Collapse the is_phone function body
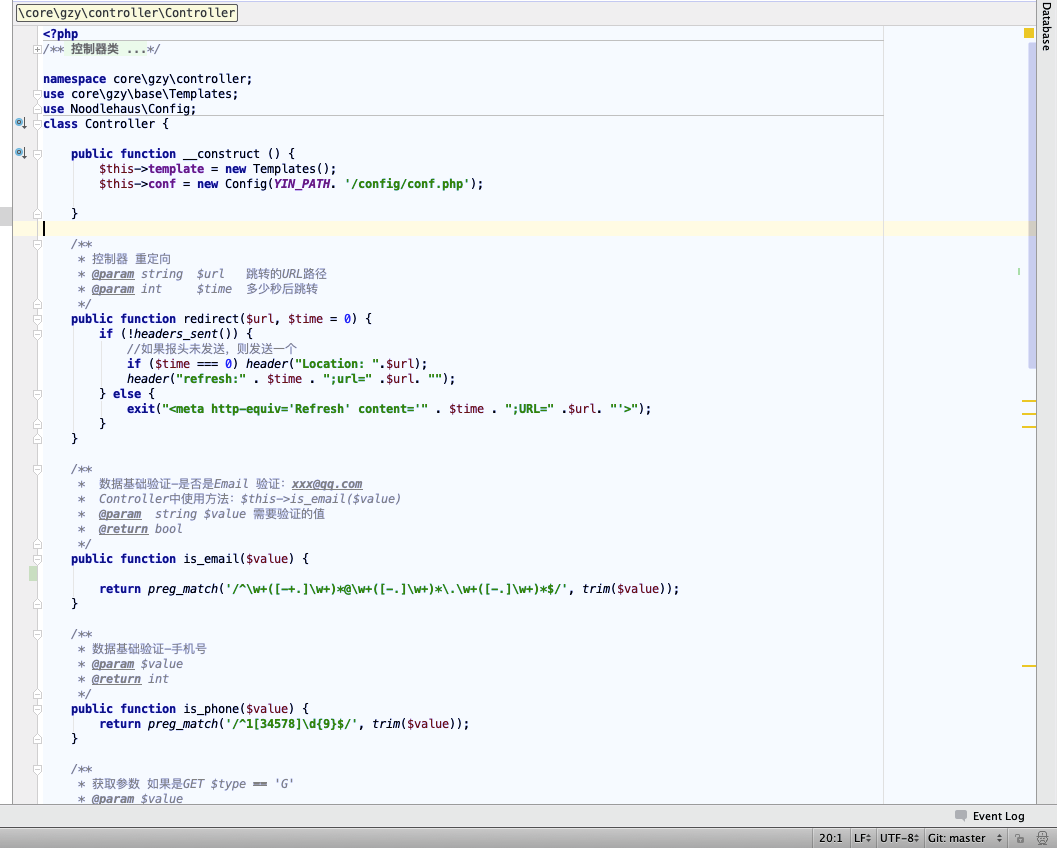 coord(38,710)
